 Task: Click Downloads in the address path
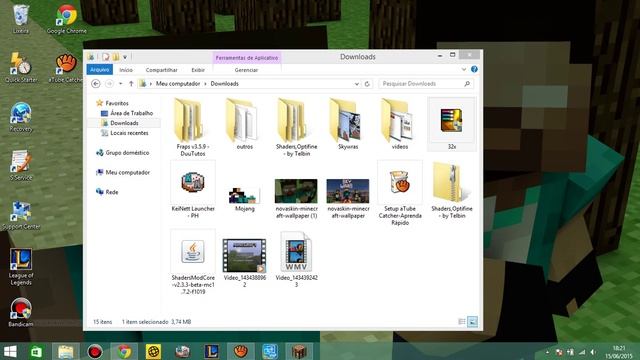click(x=224, y=84)
